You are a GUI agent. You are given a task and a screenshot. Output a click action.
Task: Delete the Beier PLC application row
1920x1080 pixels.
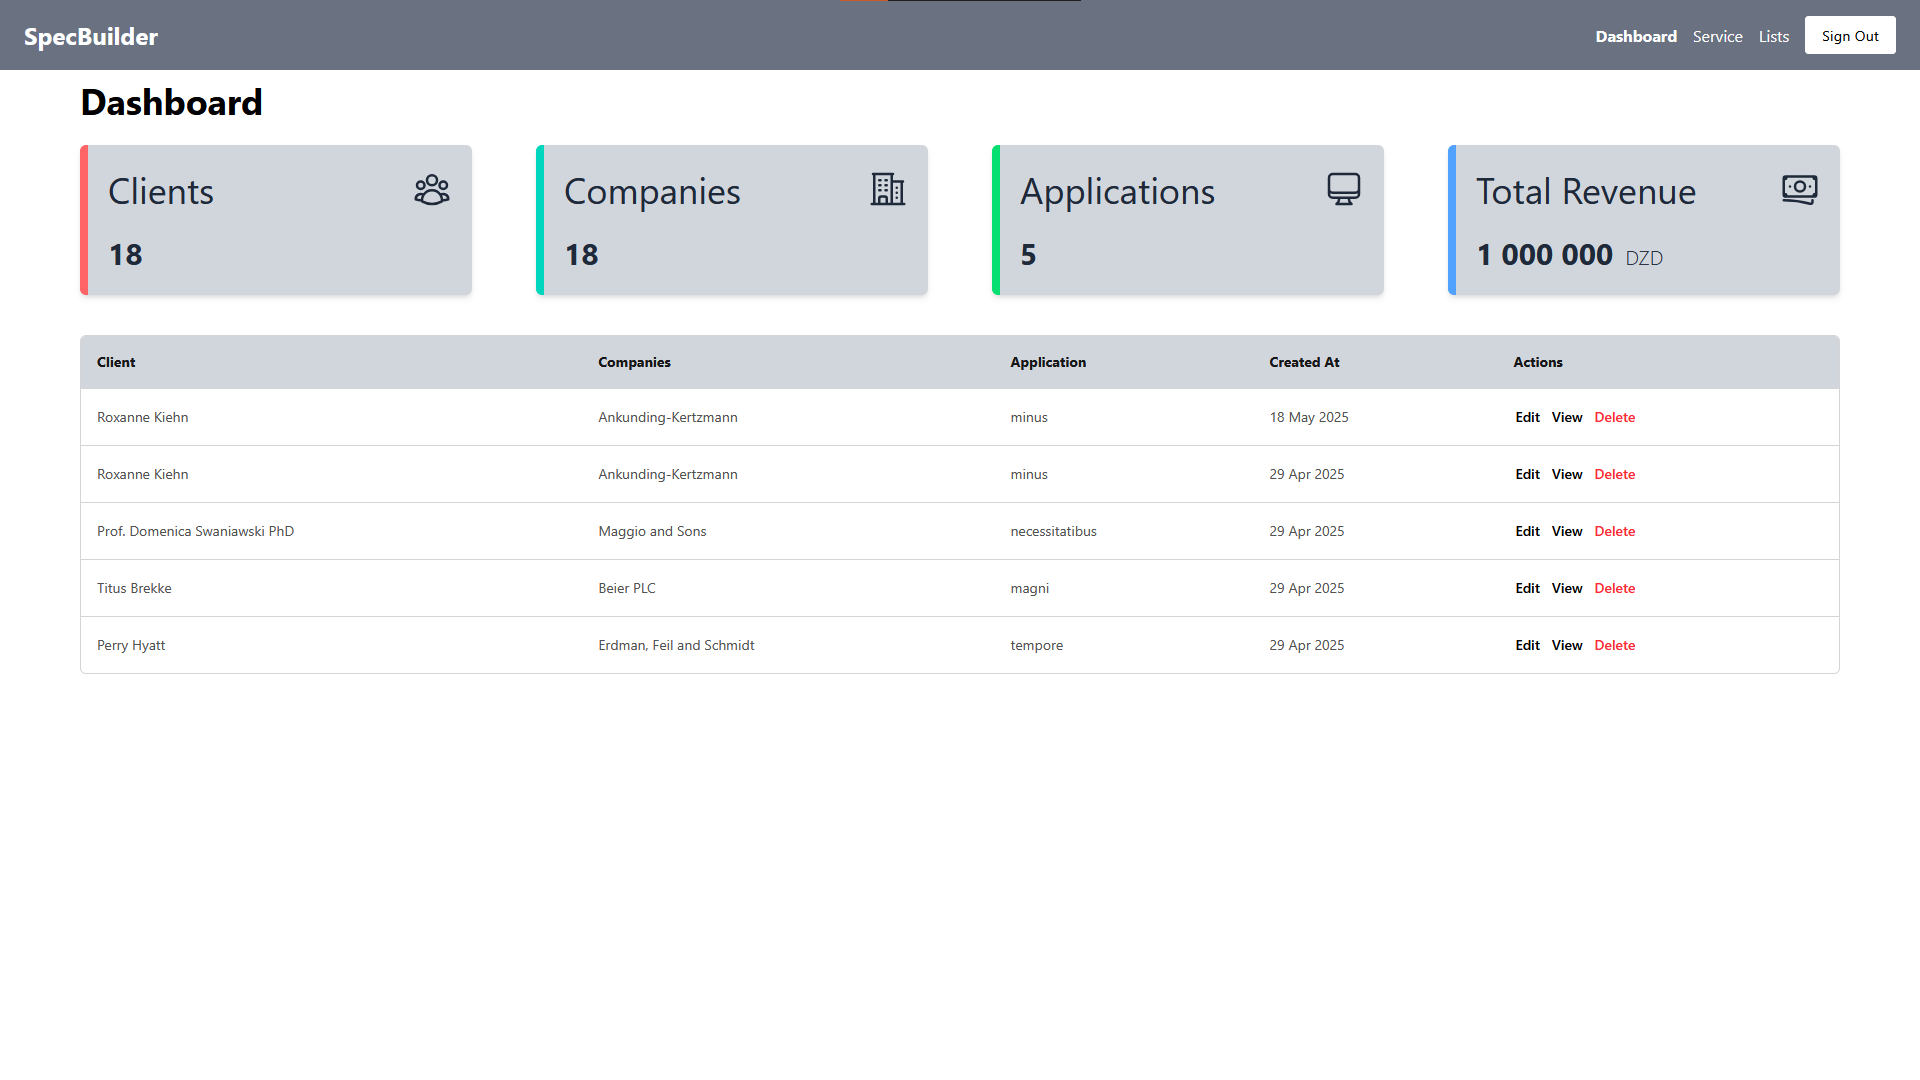pyautogui.click(x=1615, y=588)
